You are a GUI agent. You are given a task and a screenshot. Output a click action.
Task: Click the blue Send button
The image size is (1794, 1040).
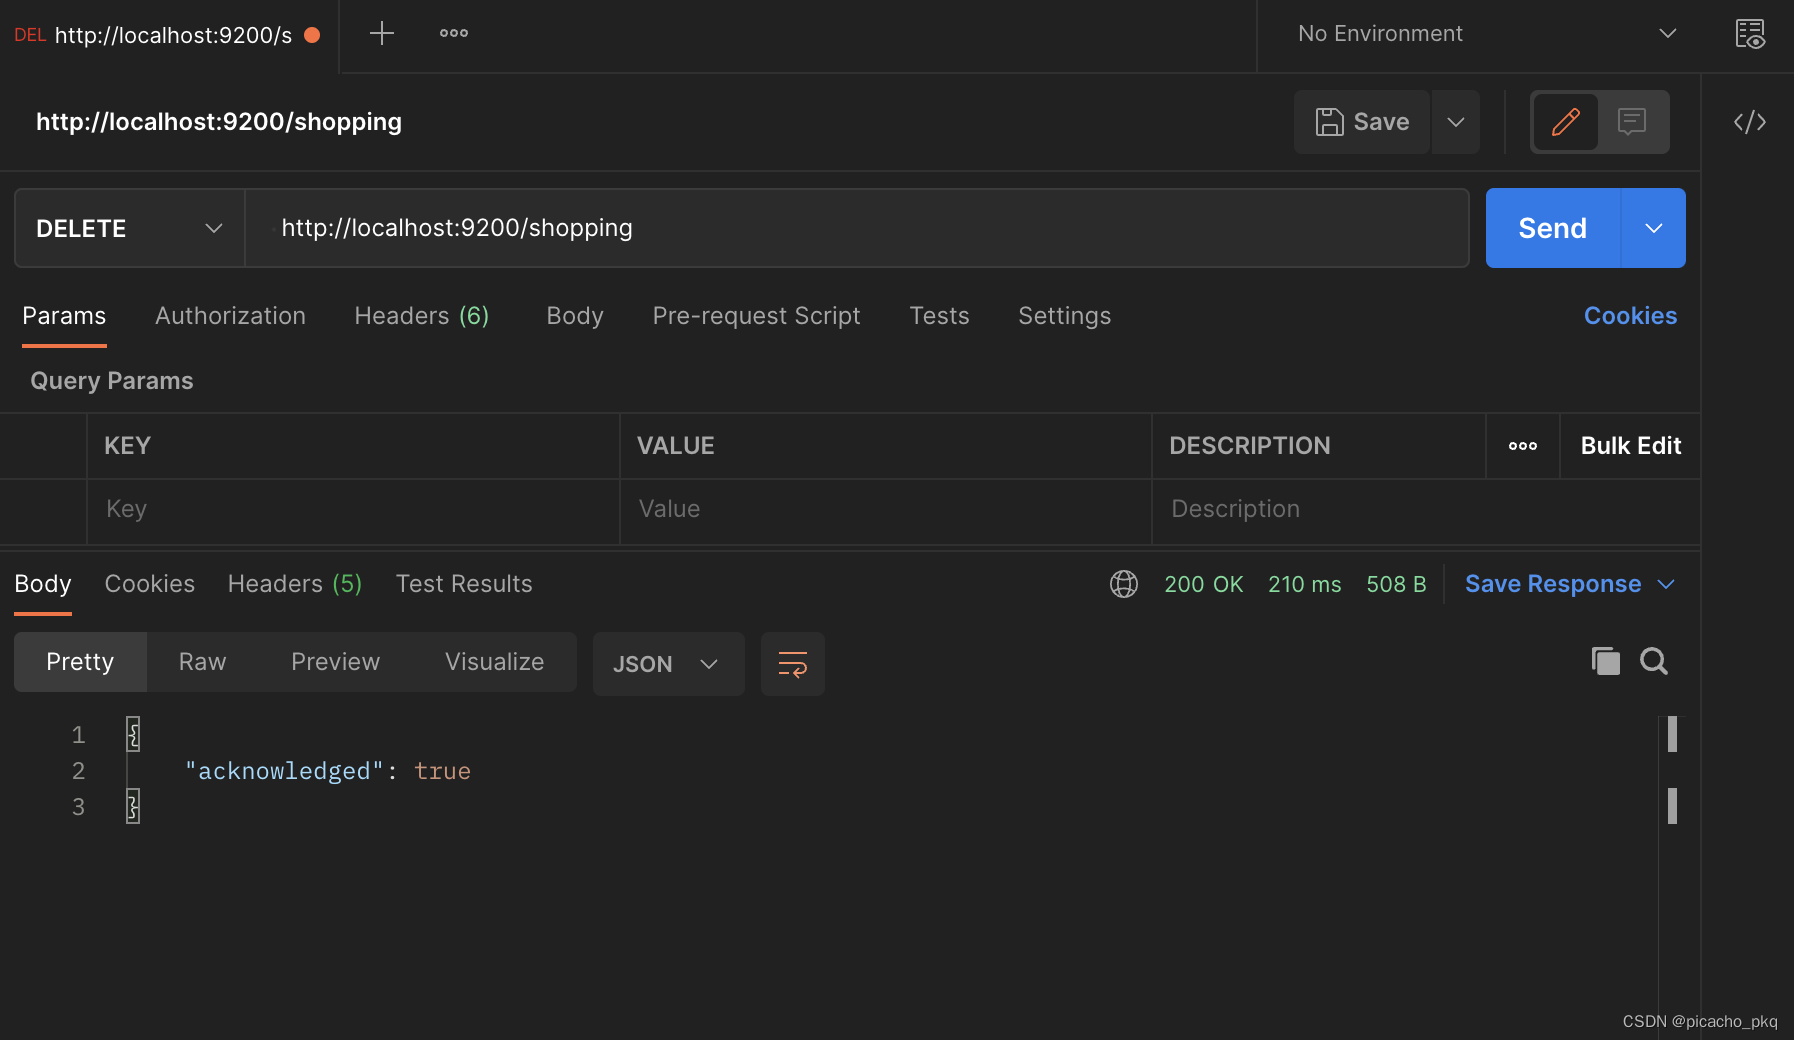[x=1552, y=228]
